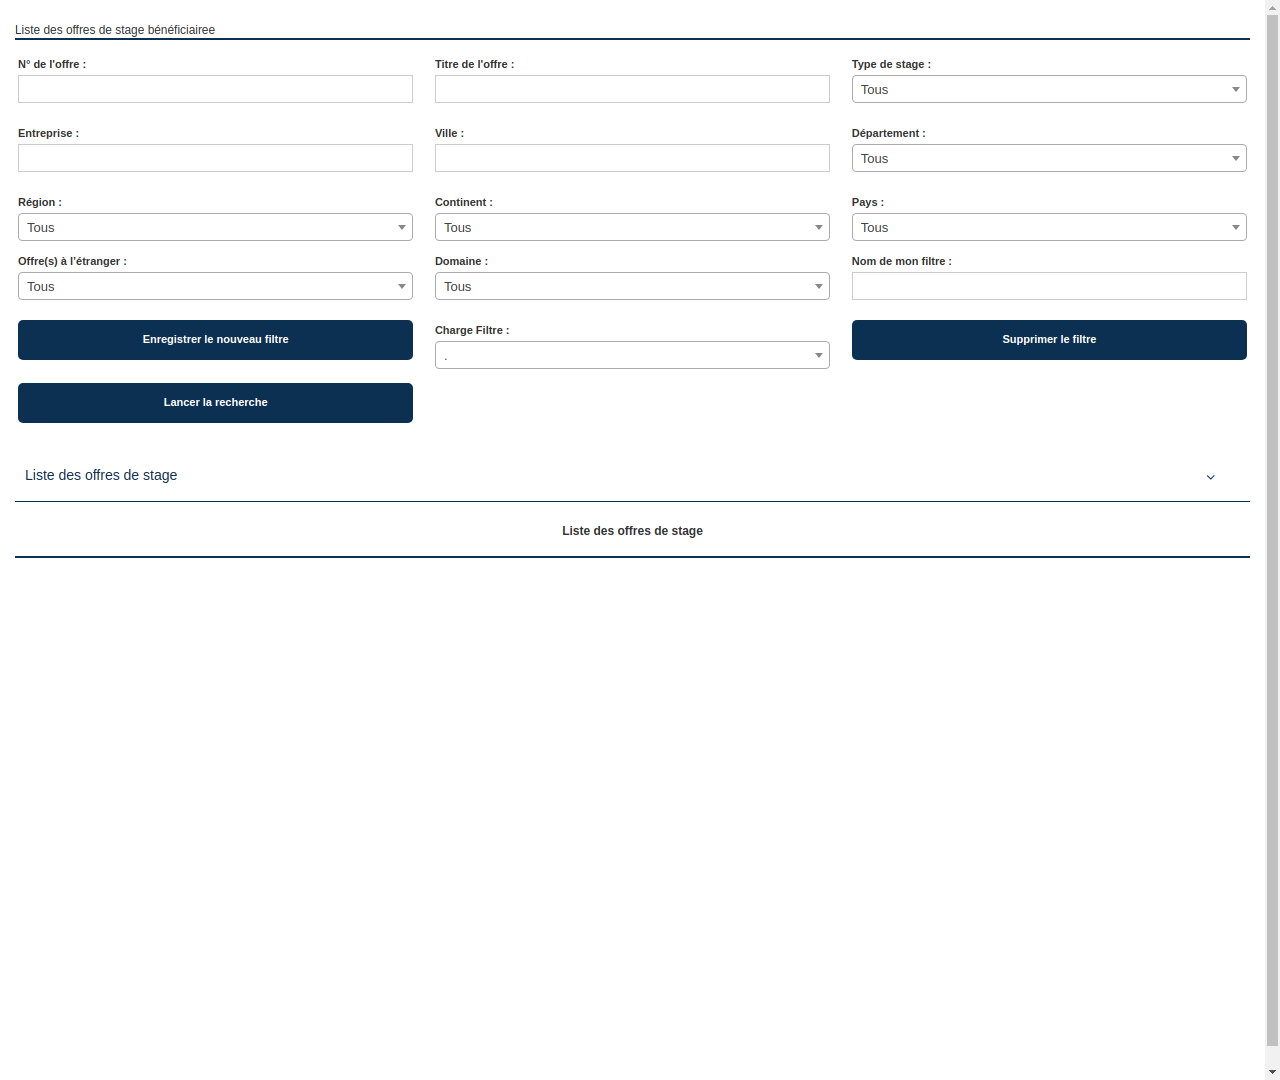This screenshot has width=1280, height=1080.
Task: Click inside the "N° de l'offre" field
Action: pyautogui.click(x=215, y=89)
